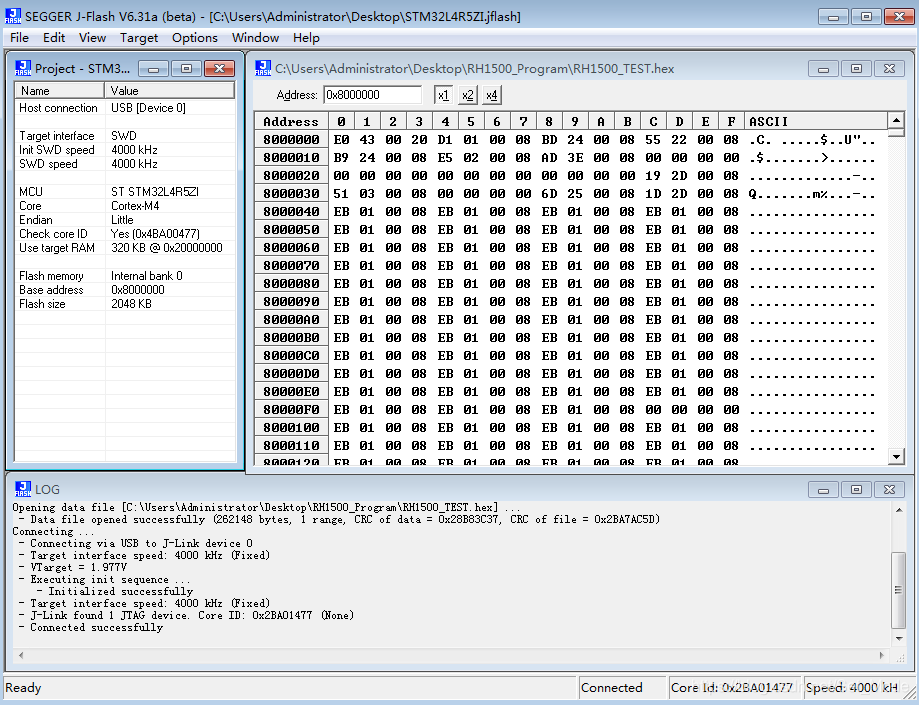Set hex view to x4 byte width

pos(491,95)
